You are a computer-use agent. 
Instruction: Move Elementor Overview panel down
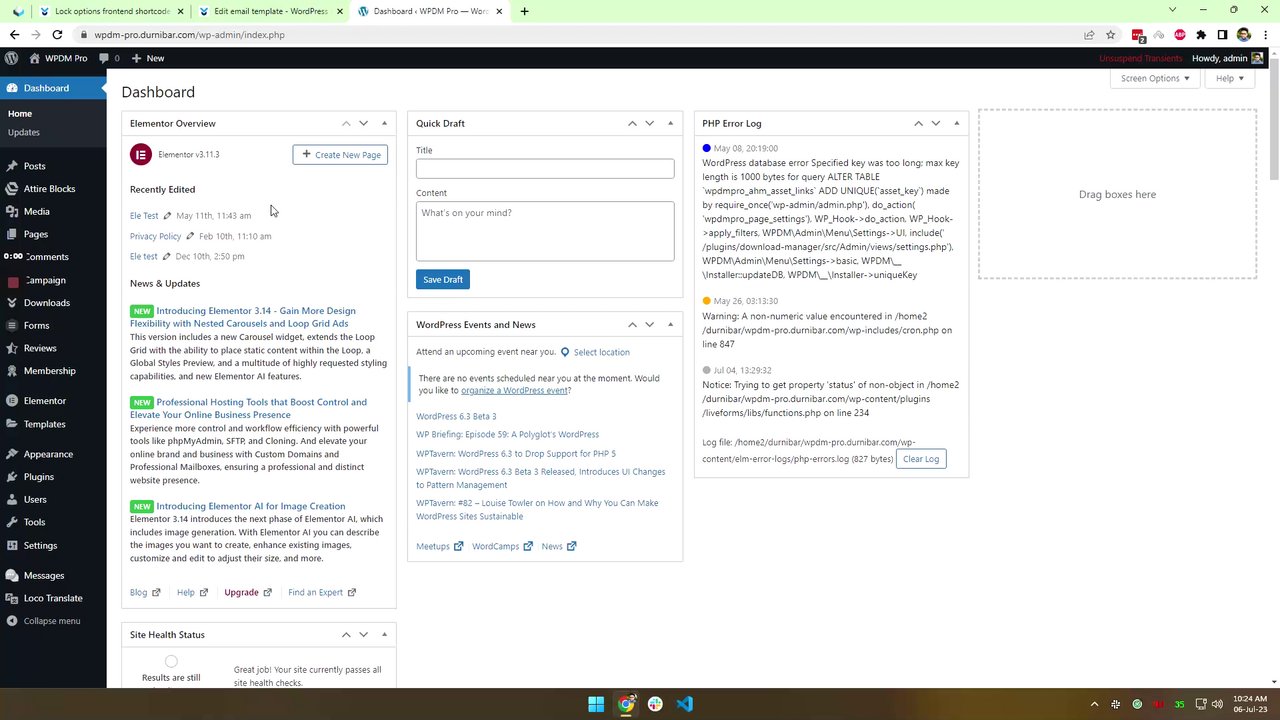pyautogui.click(x=363, y=123)
